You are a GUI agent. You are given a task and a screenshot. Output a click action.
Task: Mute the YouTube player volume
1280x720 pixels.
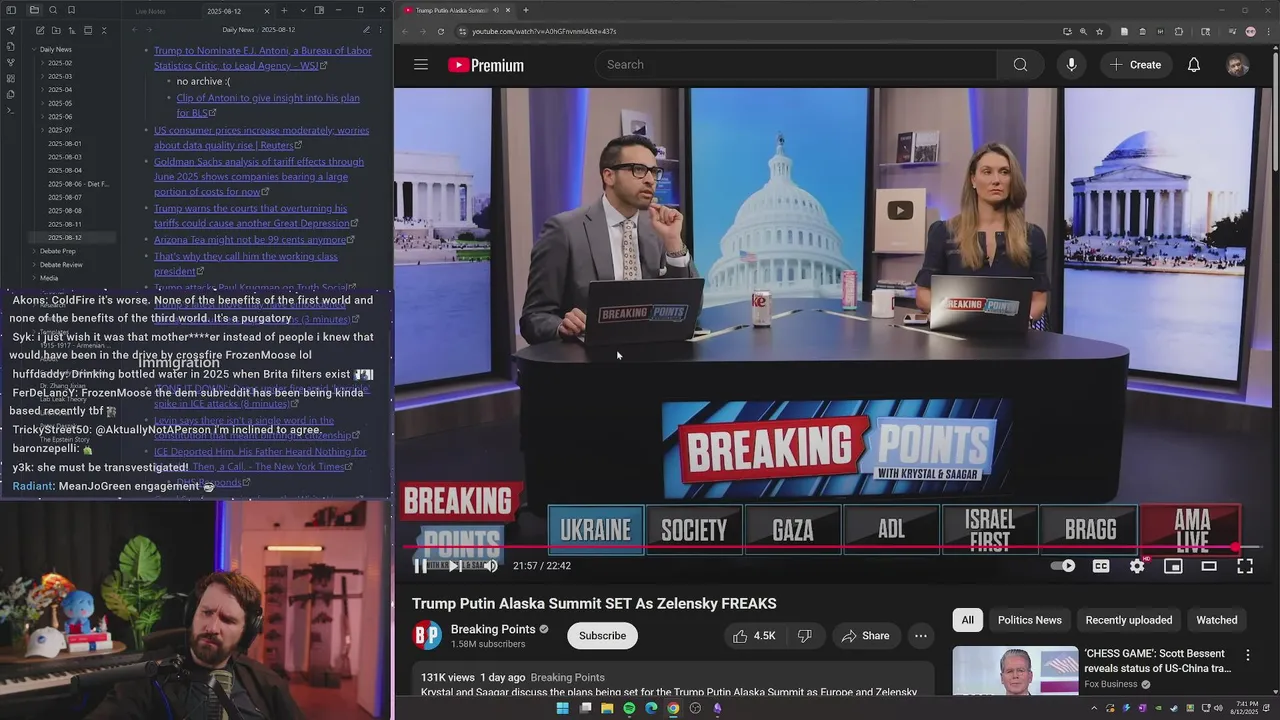click(490, 566)
